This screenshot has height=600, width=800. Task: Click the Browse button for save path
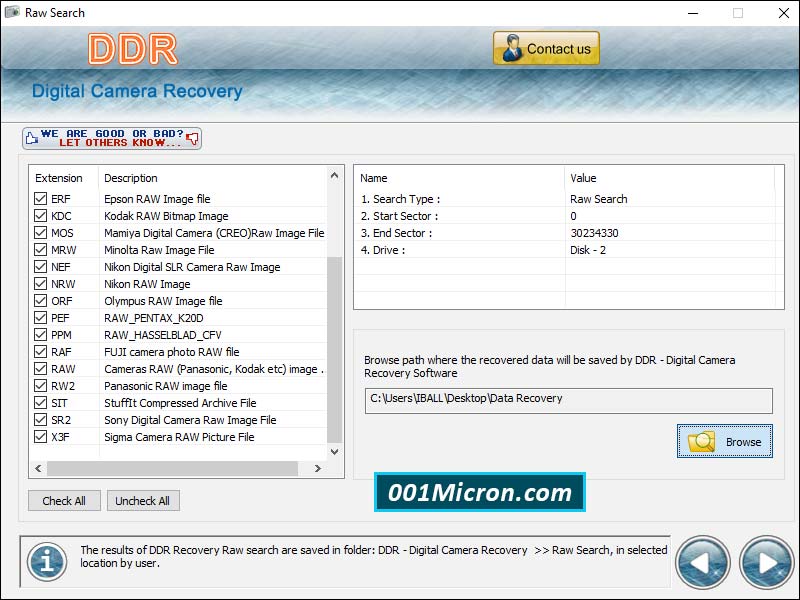pyautogui.click(x=724, y=441)
